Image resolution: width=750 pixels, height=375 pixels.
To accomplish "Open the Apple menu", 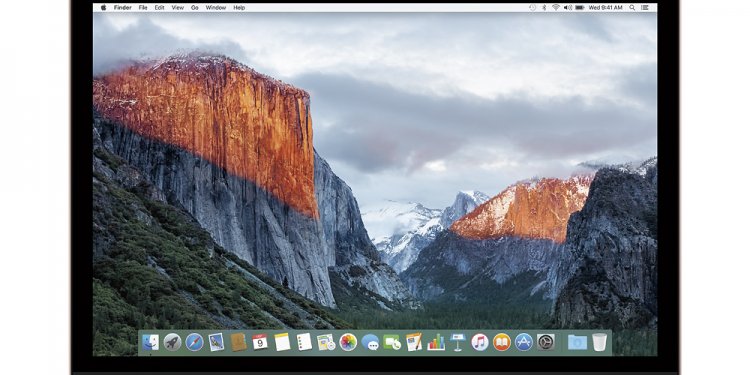I will [x=103, y=8].
